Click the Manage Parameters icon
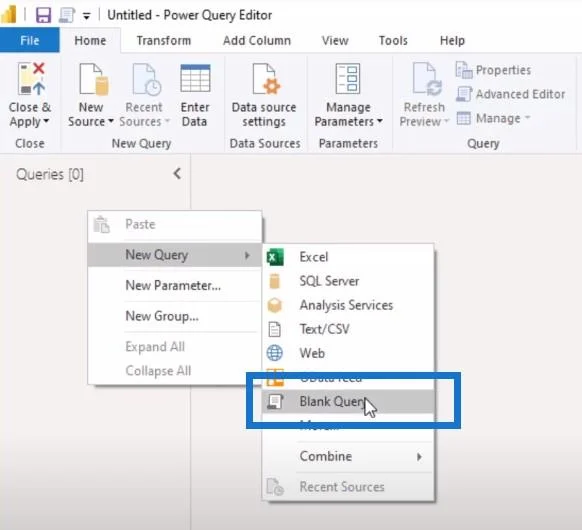This screenshot has width=582, height=530. [348, 78]
